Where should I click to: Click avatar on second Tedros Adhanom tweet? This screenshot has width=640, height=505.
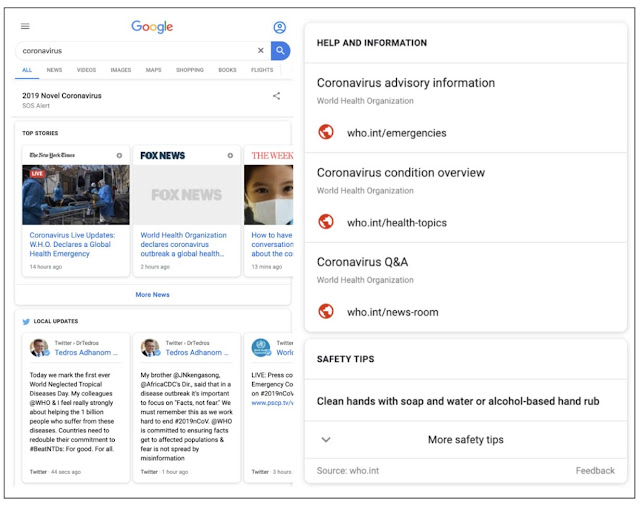(x=150, y=348)
